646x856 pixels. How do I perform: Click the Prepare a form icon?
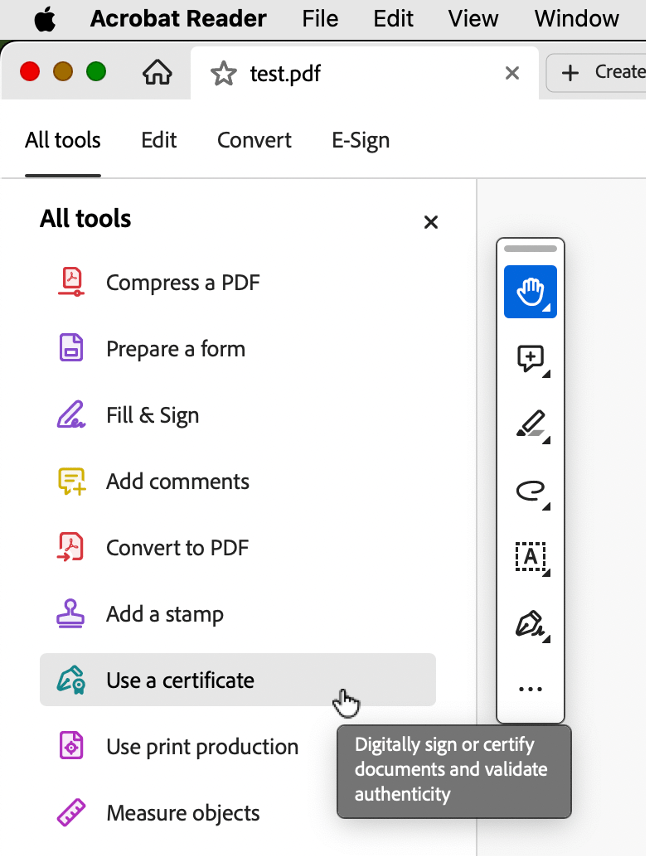pos(72,348)
